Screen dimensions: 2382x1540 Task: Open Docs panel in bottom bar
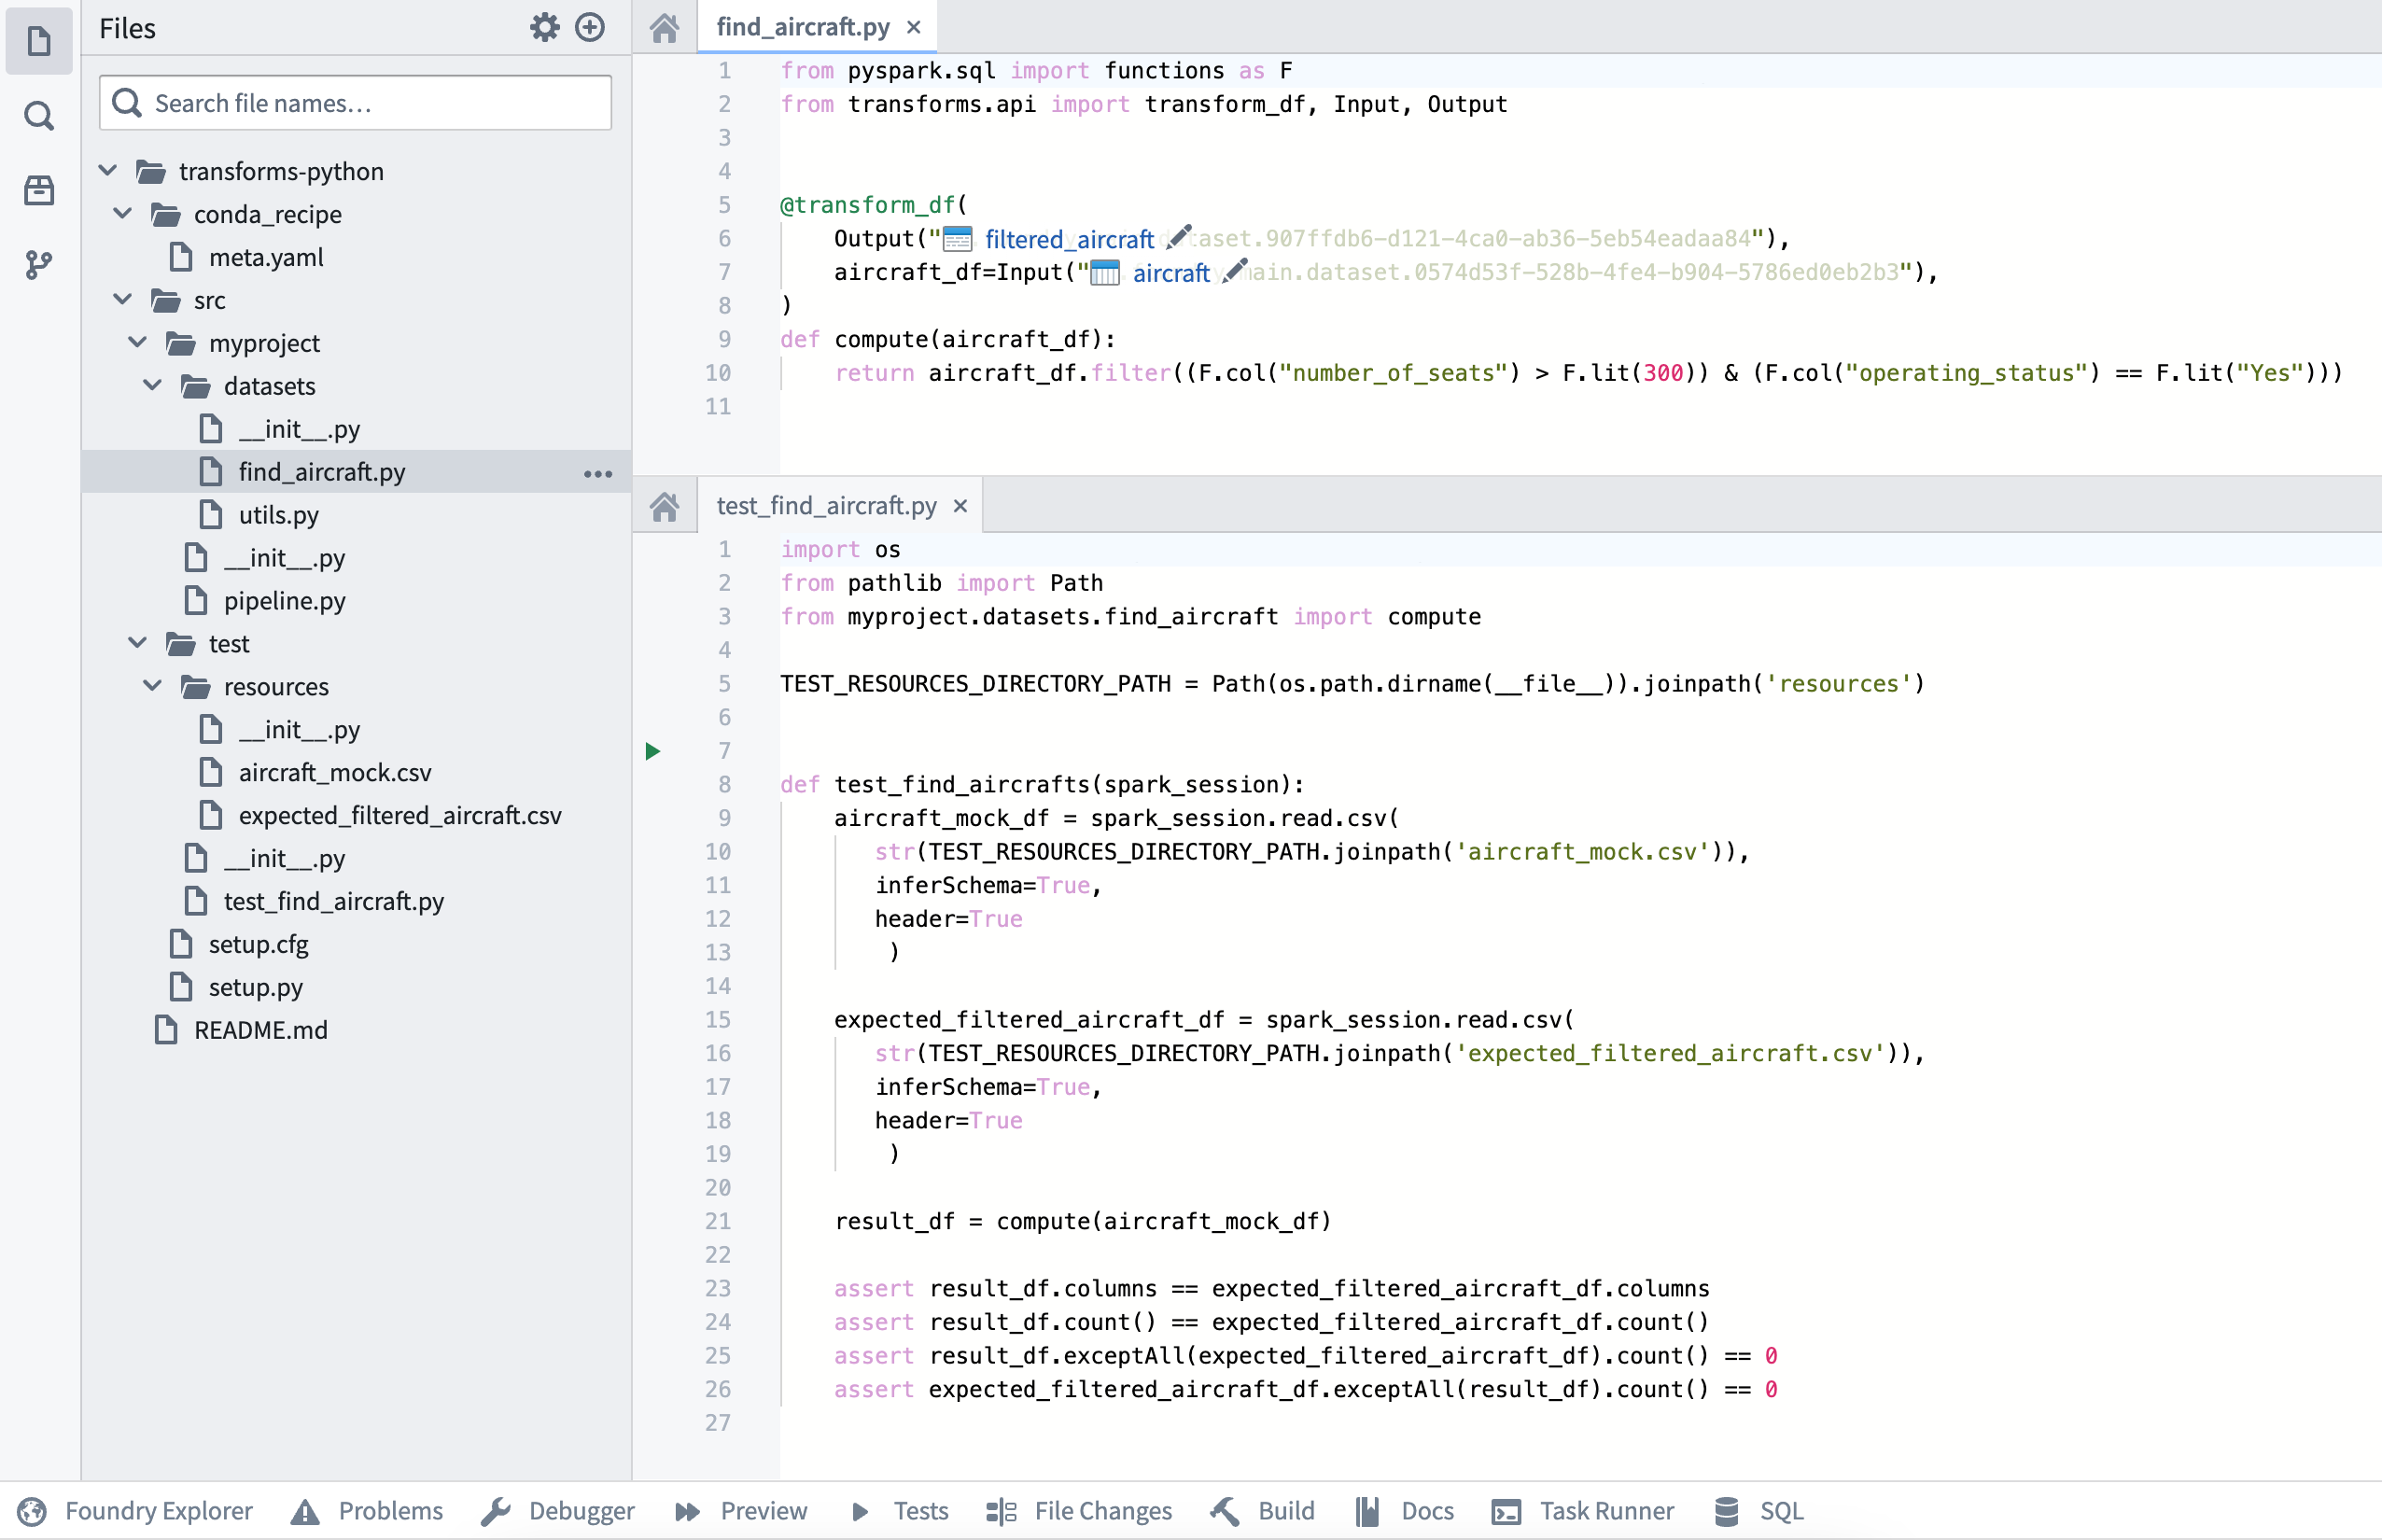pyautogui.click(x=1405, y=1511)
